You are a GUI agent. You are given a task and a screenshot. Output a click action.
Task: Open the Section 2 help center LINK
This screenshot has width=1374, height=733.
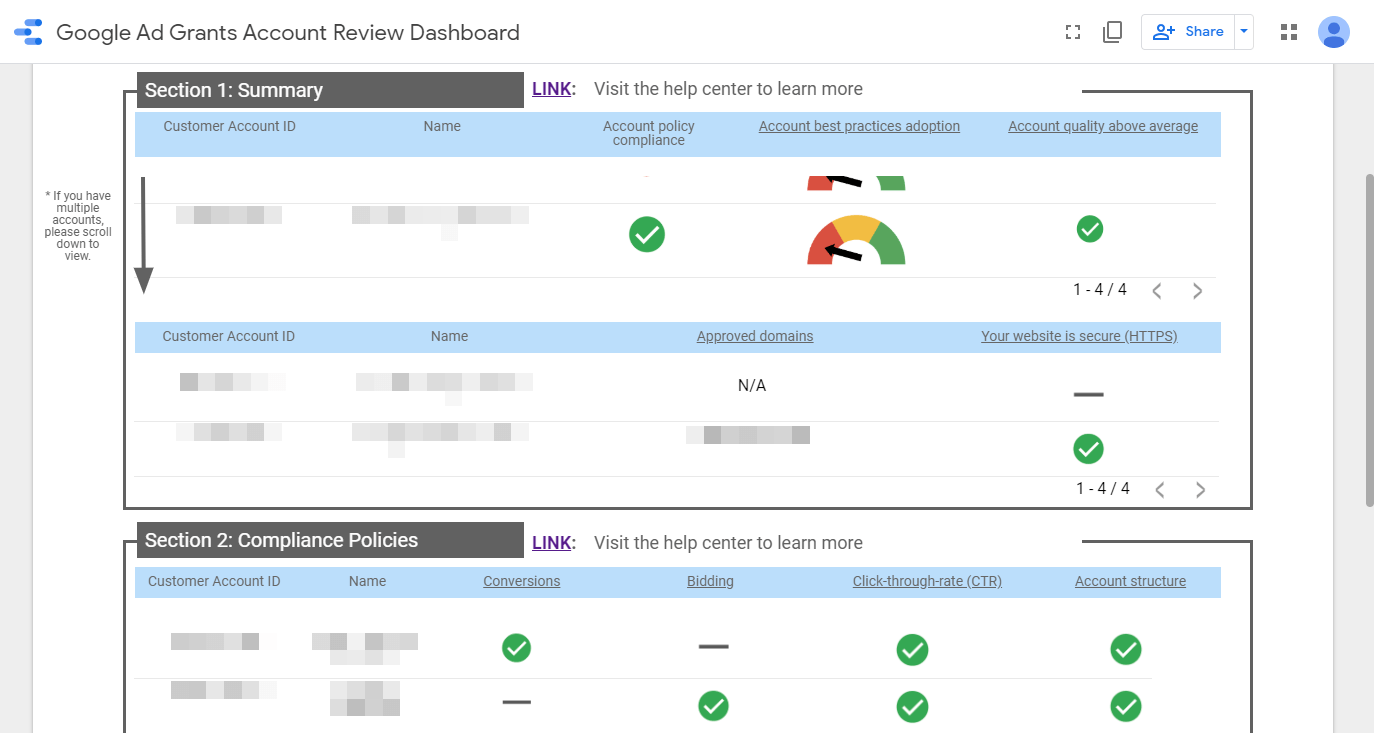tap(551, 543)
